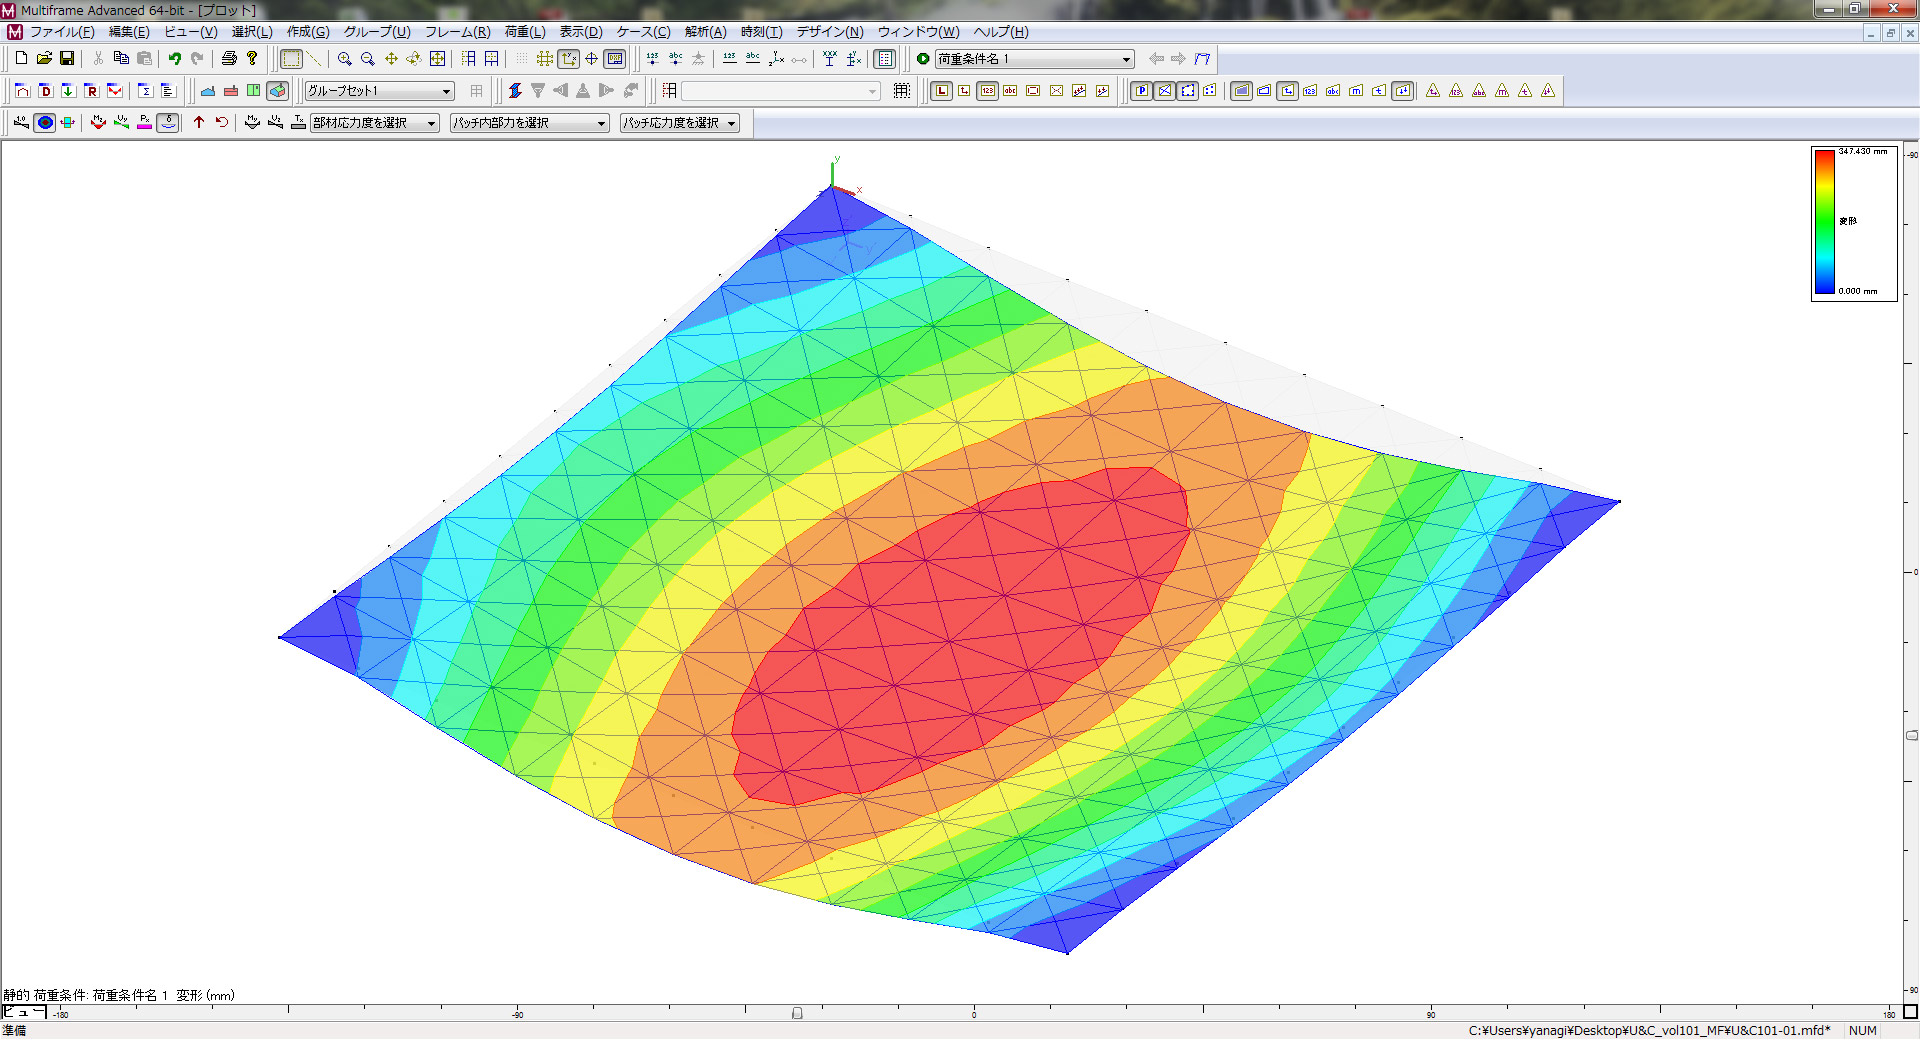This screenshot has width=1920, height=1040.
Task: Toggle the DXF background button
Action: (615, 59)
